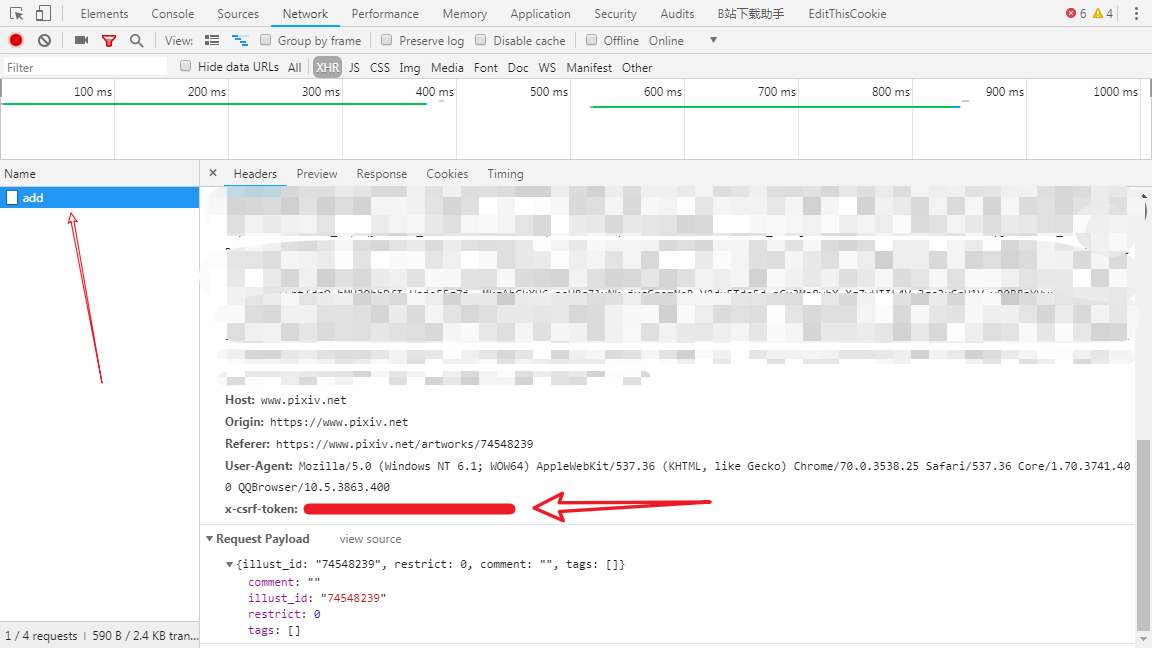Screen dimensions: 1152x648
Task: Filter requests by CSS
Action: coord(380,67)
